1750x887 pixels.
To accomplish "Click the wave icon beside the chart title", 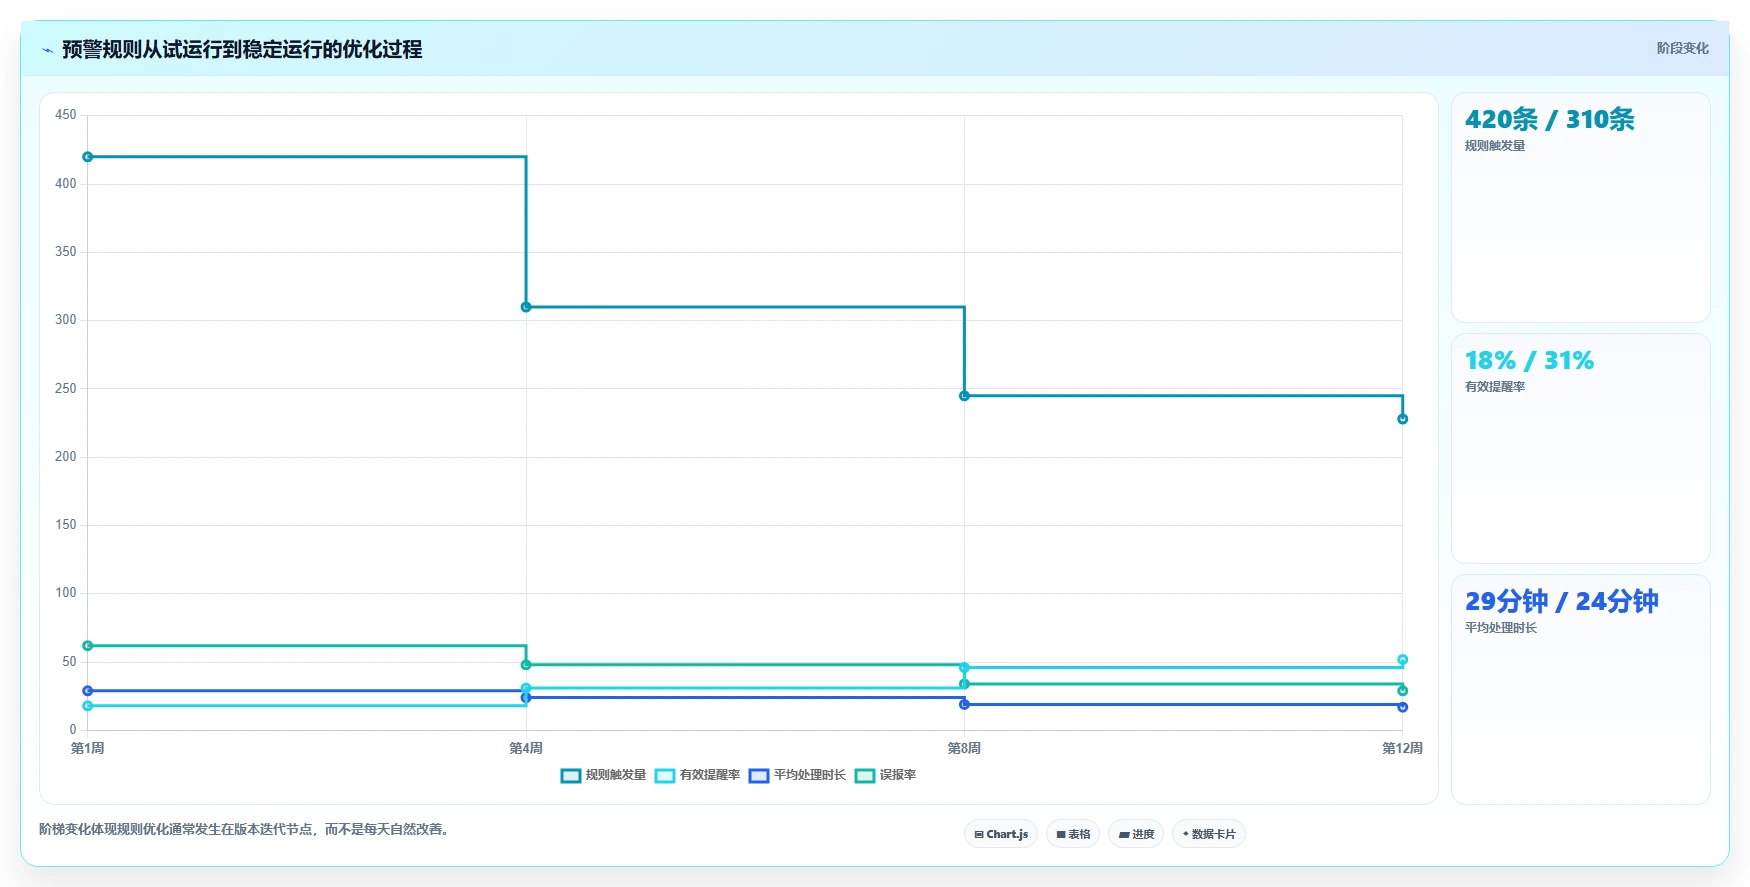I will tap(47, 50).
